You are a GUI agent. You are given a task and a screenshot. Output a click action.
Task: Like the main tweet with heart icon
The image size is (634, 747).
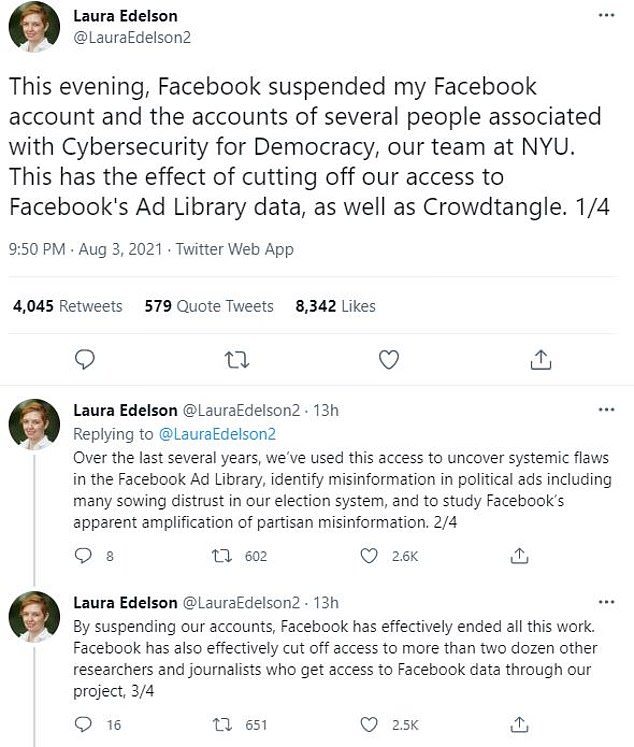[x=388, y=358]
